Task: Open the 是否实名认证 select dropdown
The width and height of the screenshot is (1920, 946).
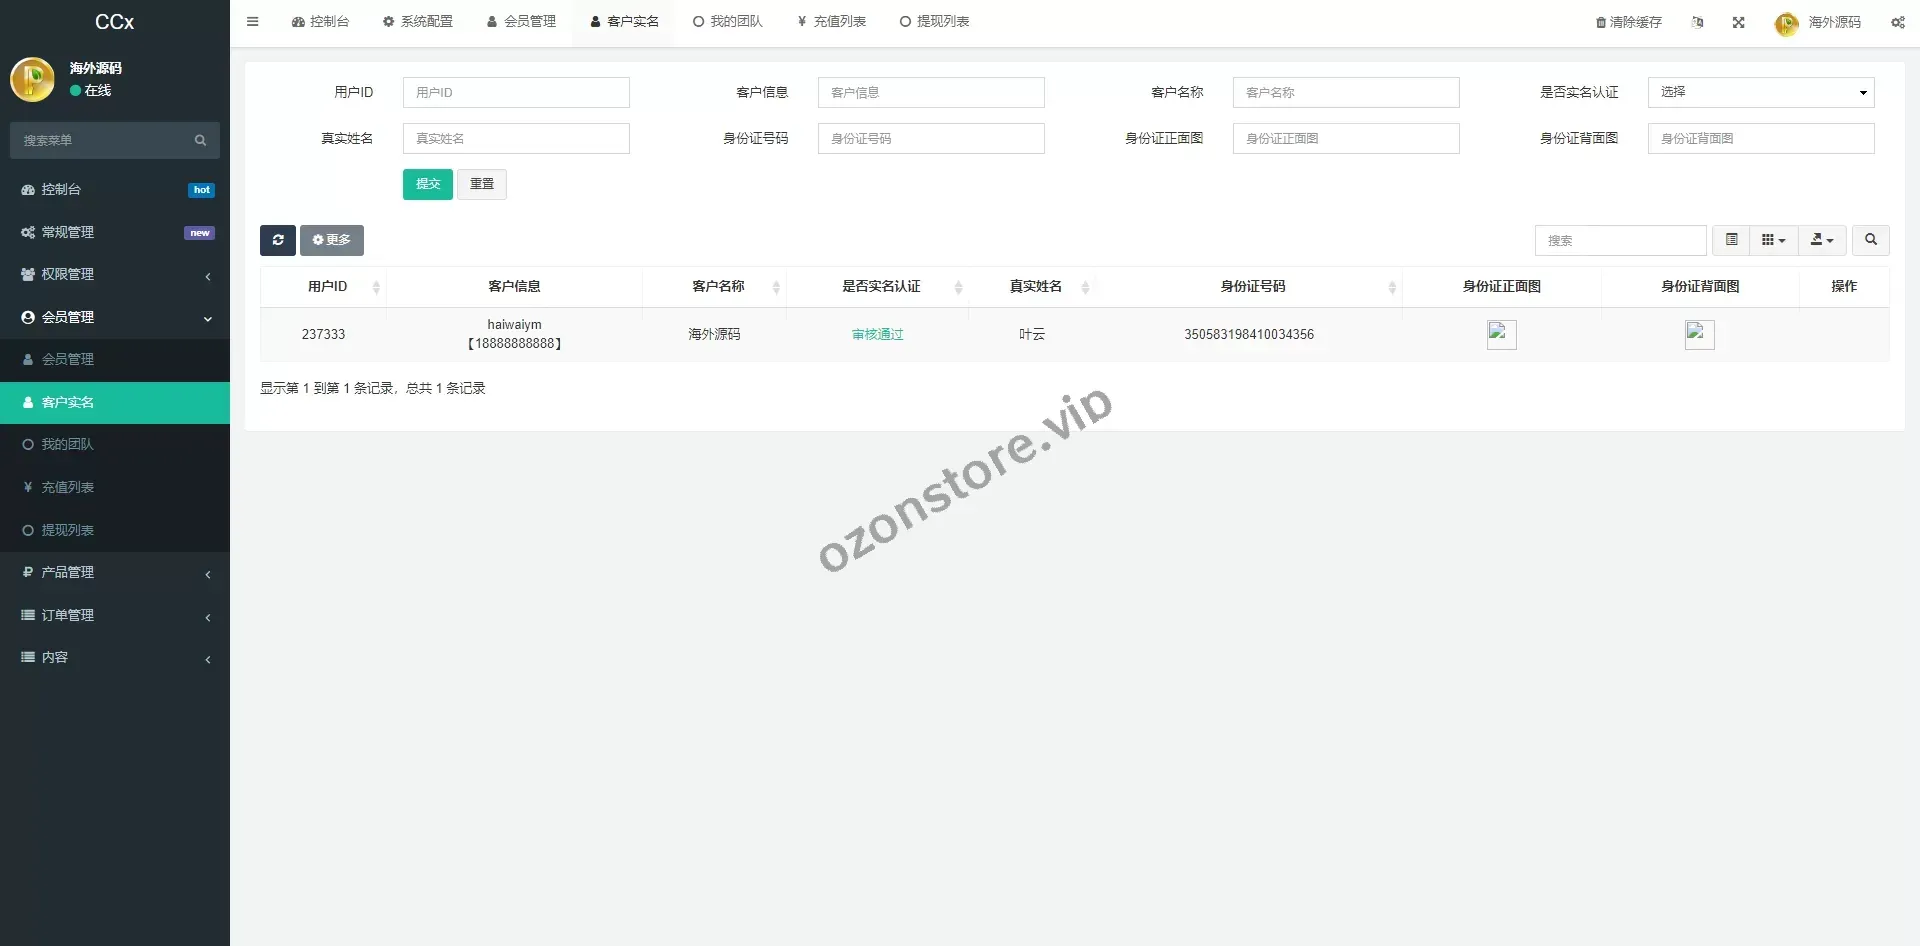Action: tap(1760, 92)
